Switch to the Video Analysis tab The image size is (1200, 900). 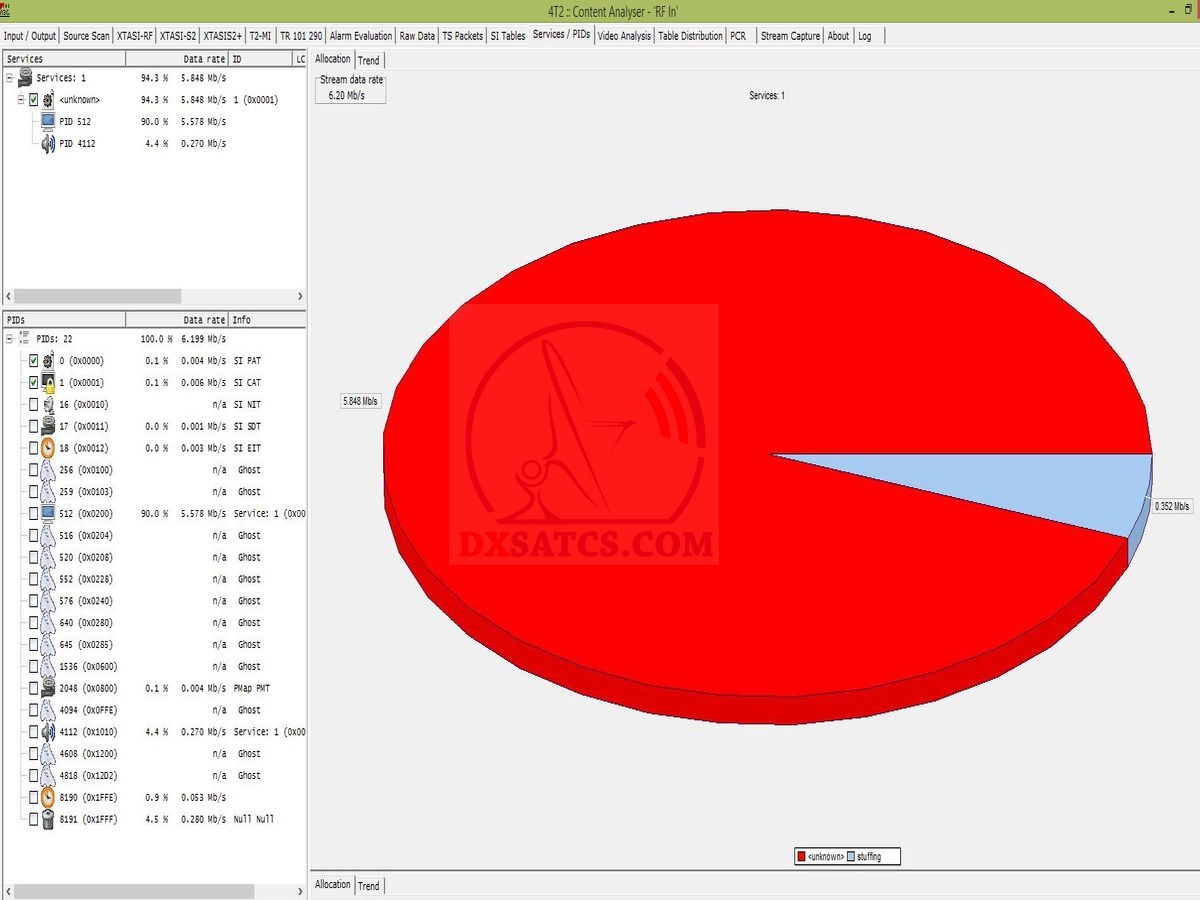624,36
